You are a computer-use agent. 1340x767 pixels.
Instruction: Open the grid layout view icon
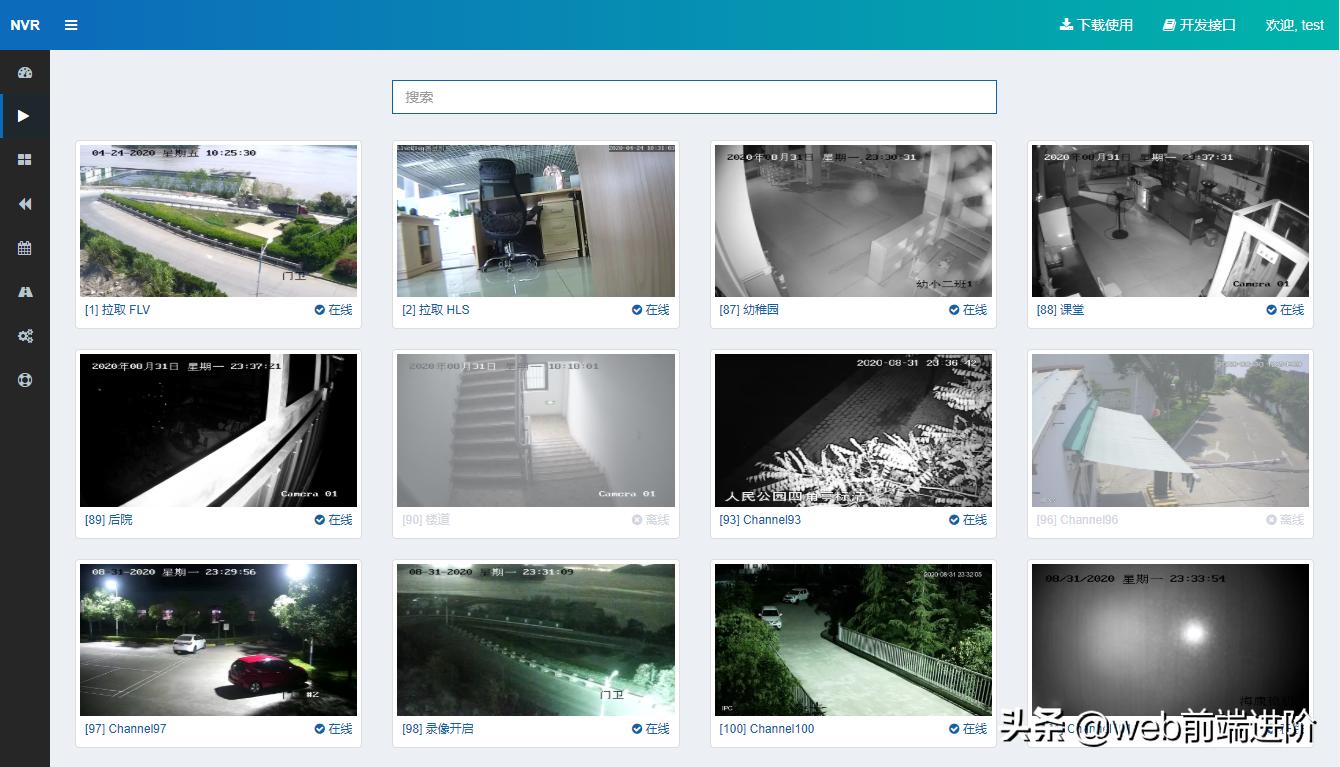24,159
